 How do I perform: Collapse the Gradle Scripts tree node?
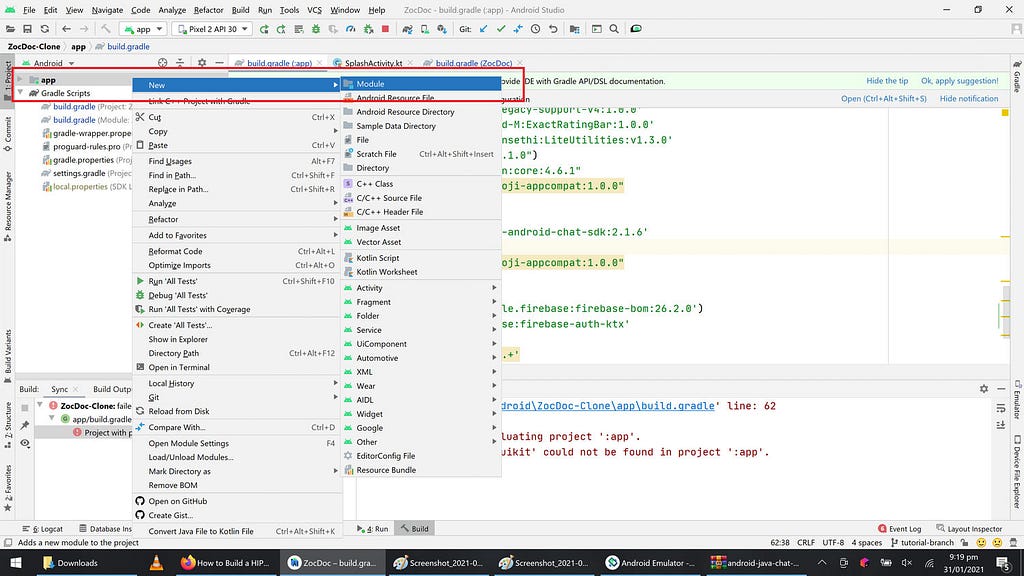pos(20,93)
